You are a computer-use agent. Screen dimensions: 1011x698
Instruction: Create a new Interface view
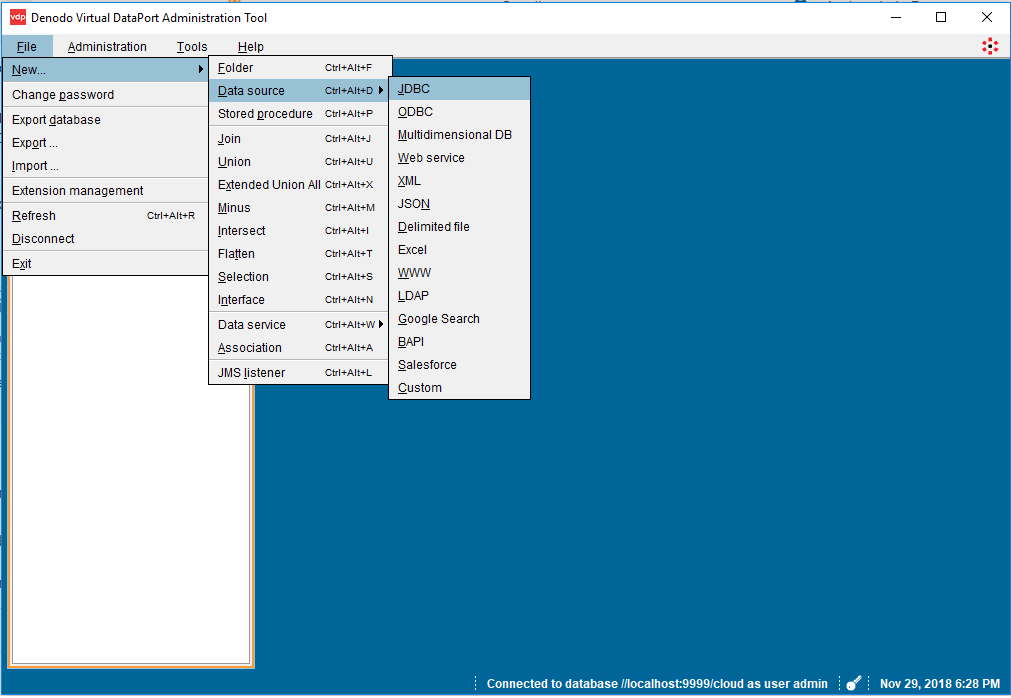tap(300, 300)
